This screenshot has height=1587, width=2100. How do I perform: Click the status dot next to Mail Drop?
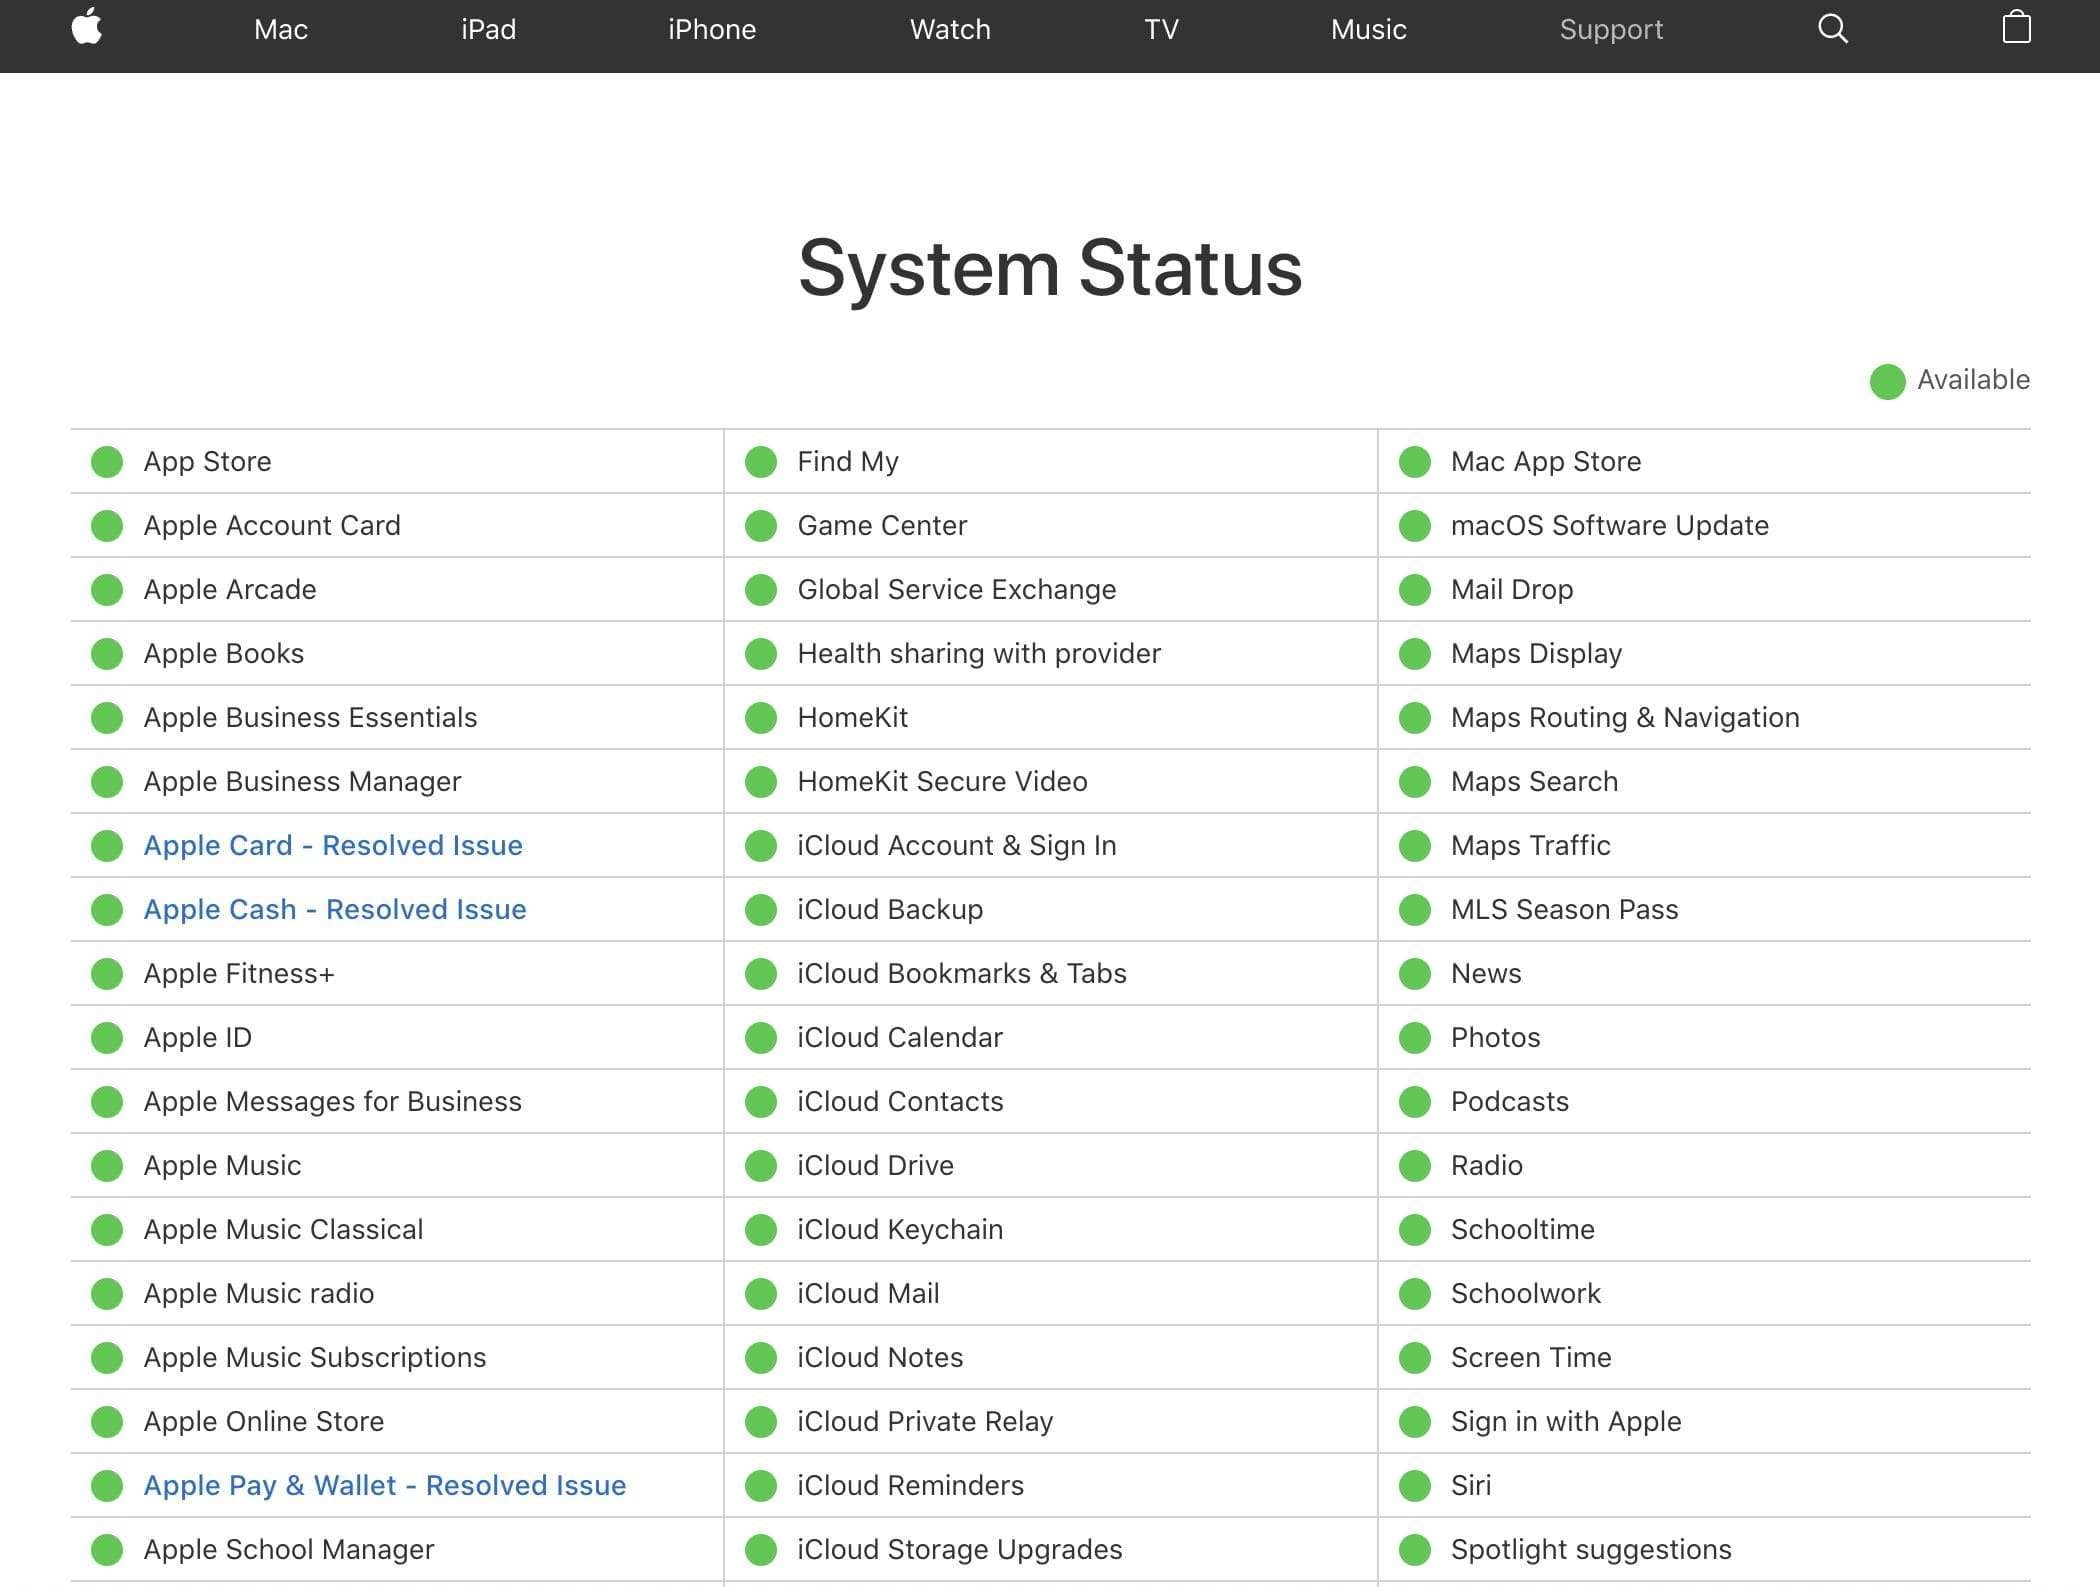1415,590
